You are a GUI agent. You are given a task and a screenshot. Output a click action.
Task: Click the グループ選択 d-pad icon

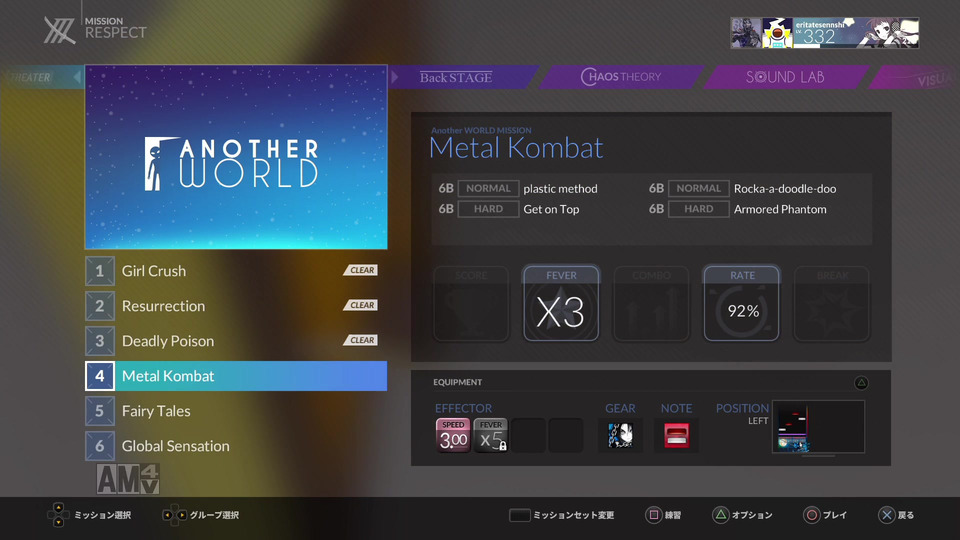click(174, 516)
